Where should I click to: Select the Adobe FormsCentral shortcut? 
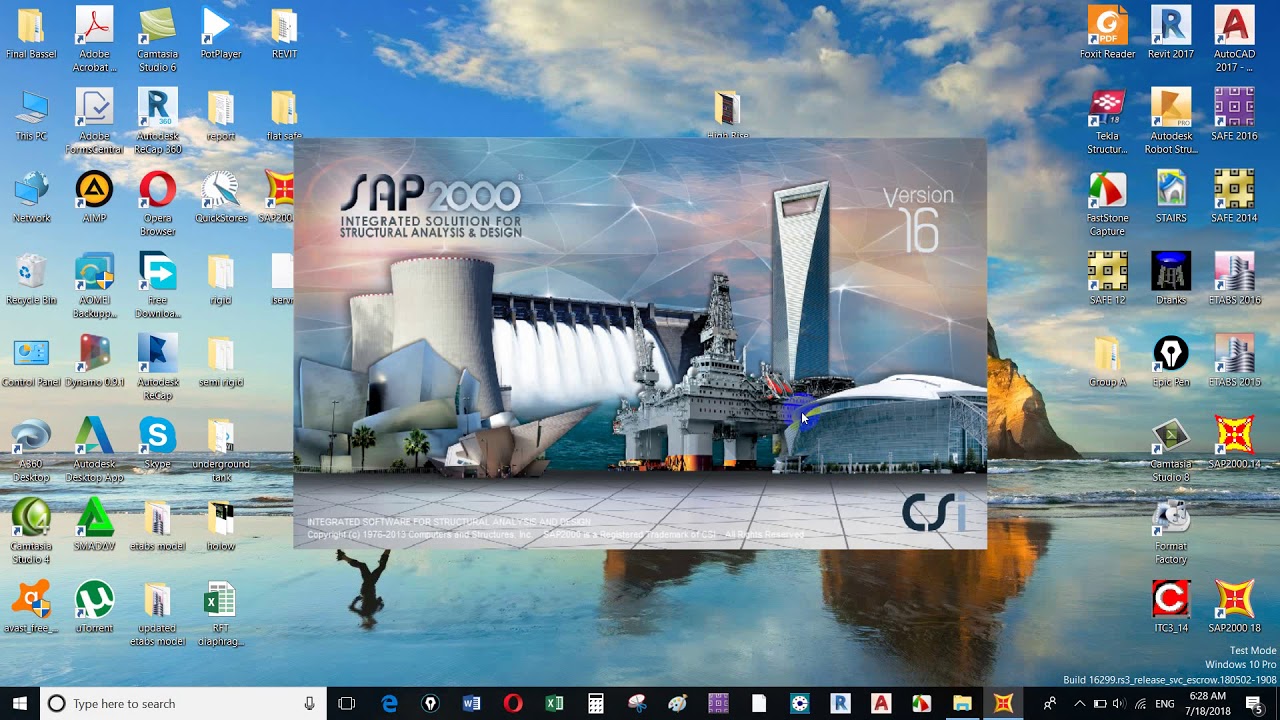94,121
